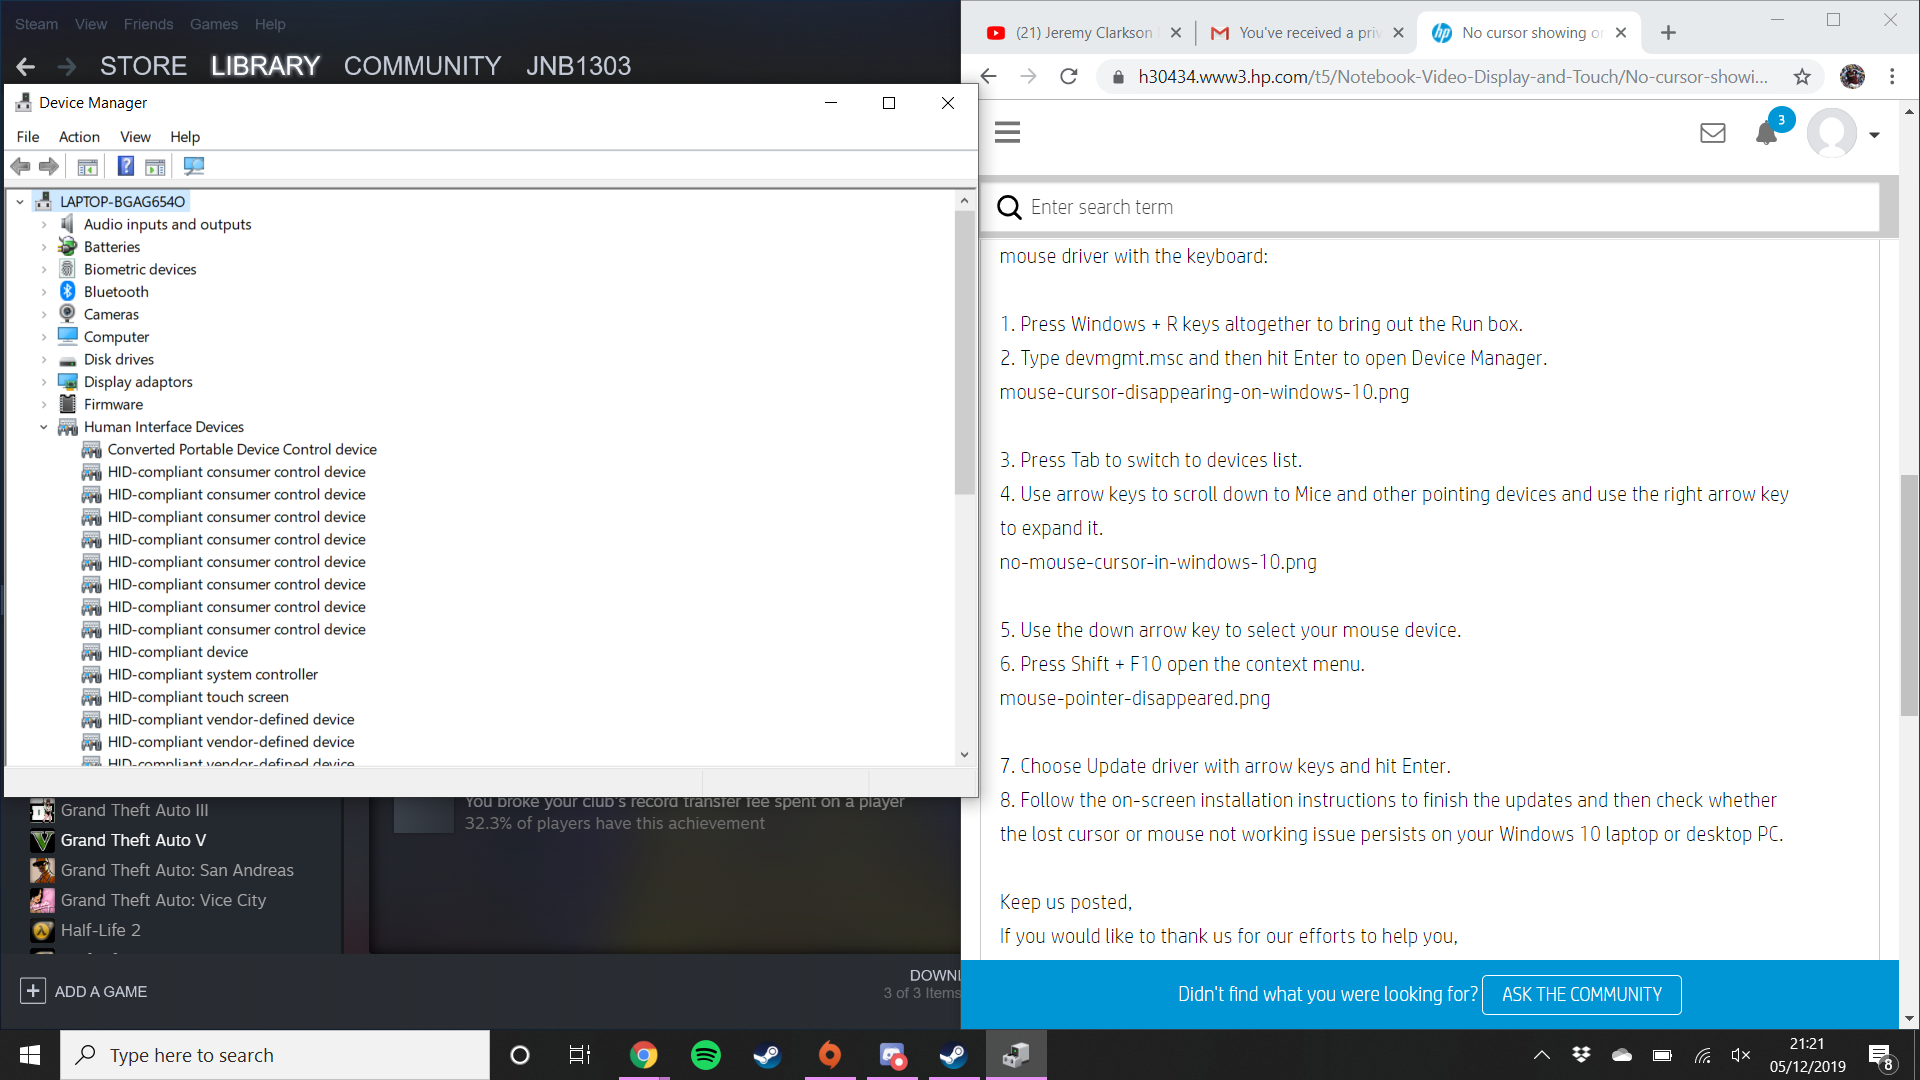Click the Device Manager Help toolbar icon
1920x1080 pixels.
click(x=126, y=166)
